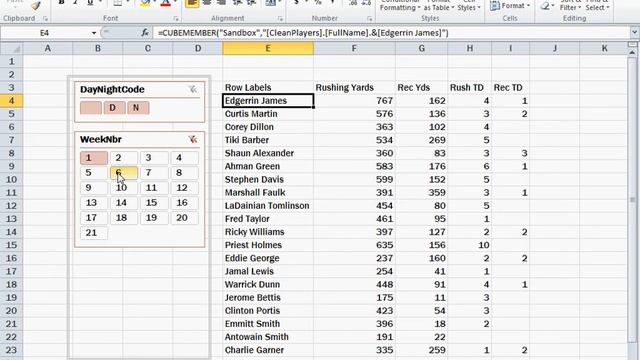The width and height of the screenshot is (640, 360).
Task: Click the Name Box showing E4
Action: (x=45, y=33)
